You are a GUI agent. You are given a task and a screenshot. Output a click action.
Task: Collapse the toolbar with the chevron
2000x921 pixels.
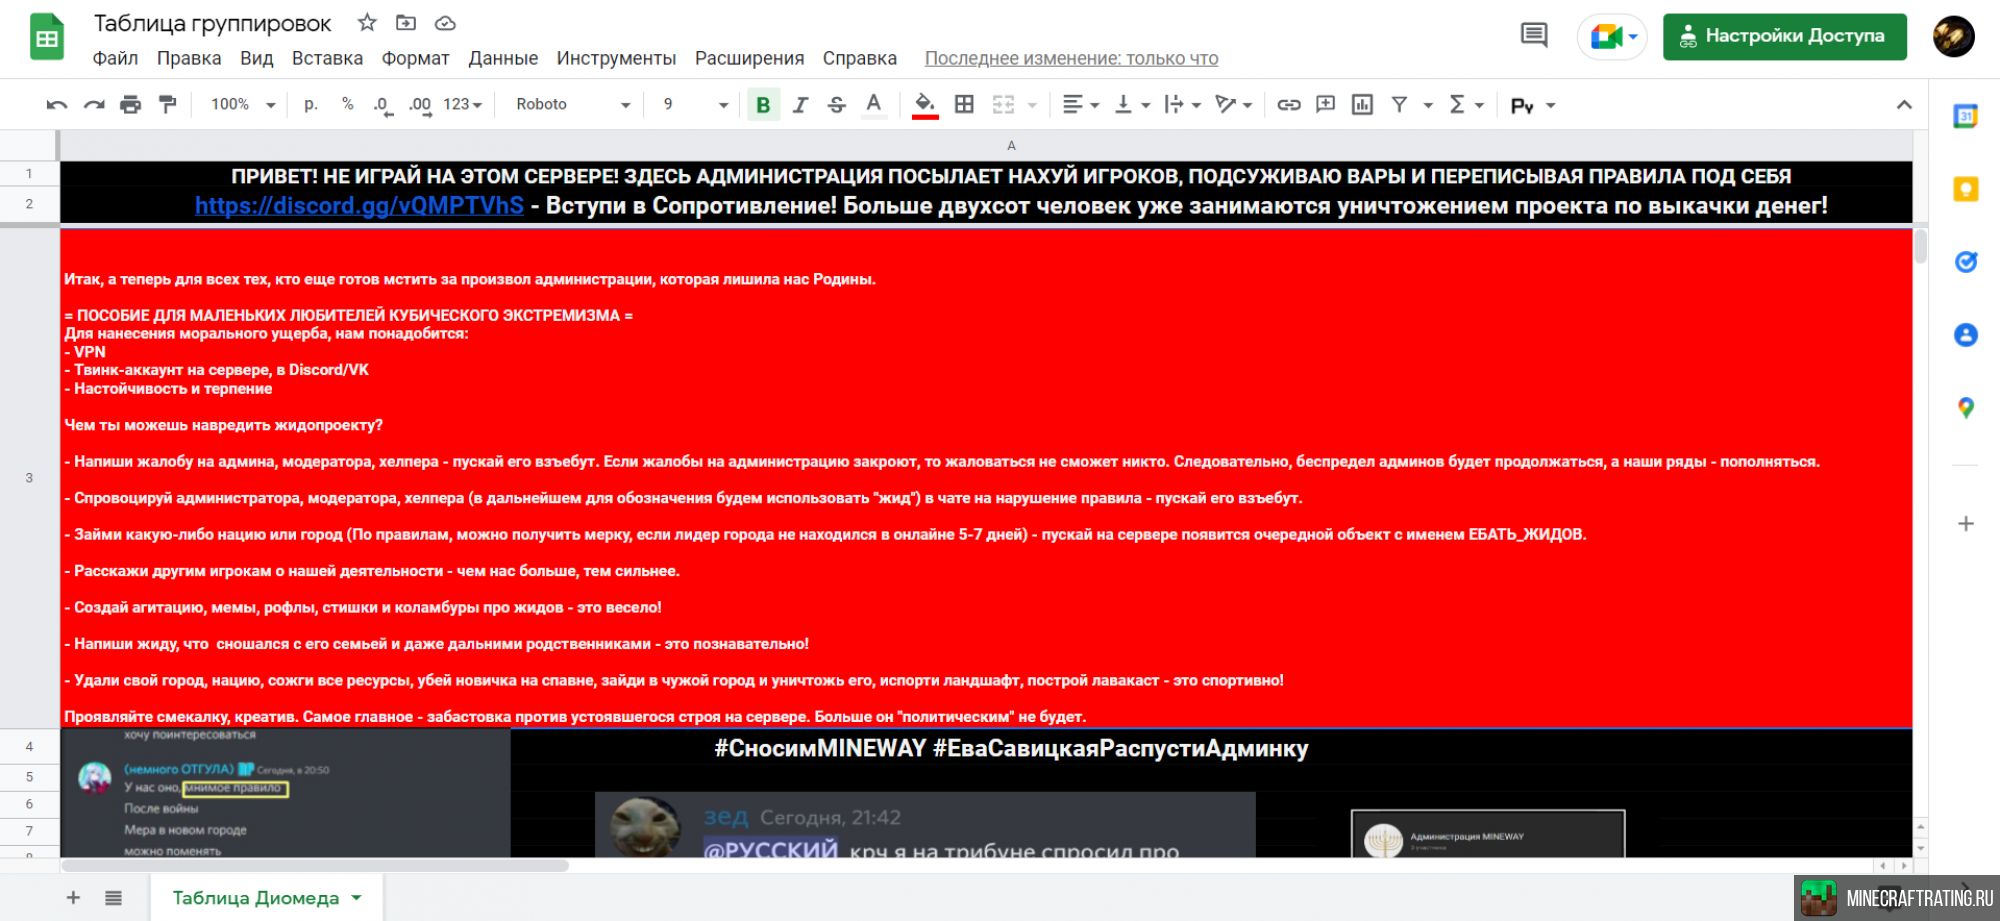coord(1904,104)
